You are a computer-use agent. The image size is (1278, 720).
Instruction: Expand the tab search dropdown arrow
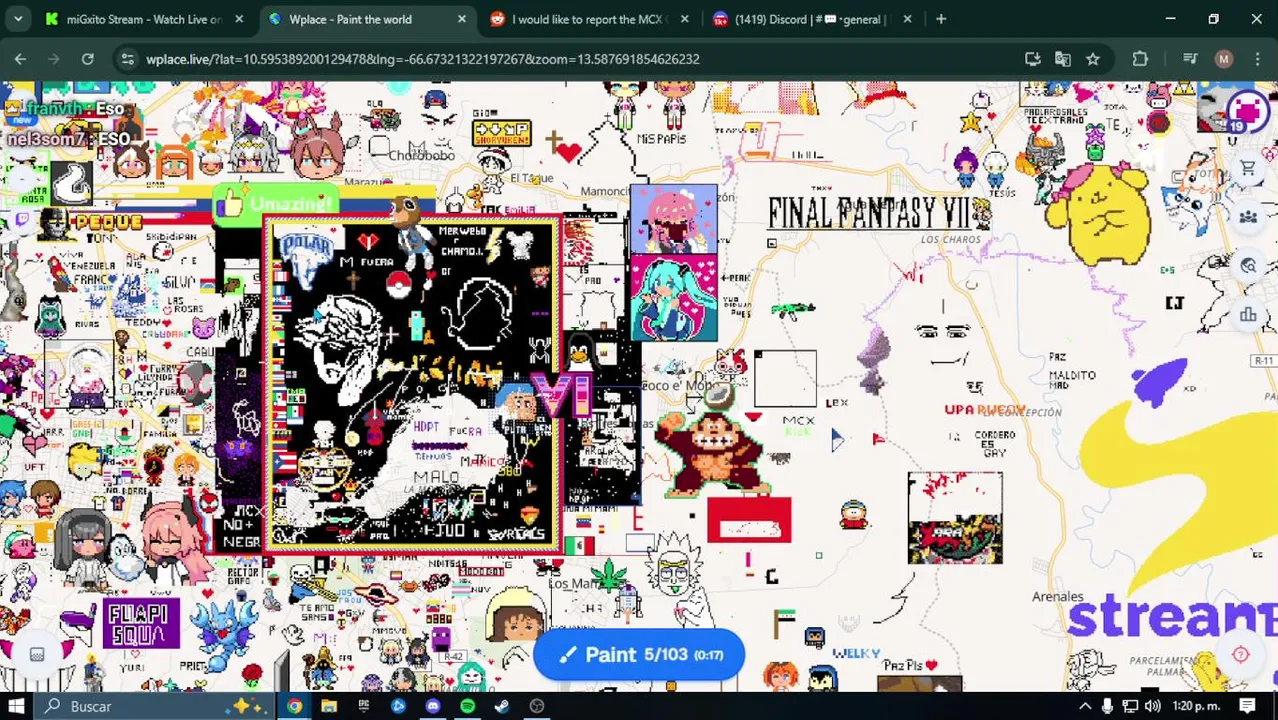click(x=18, y=19)
